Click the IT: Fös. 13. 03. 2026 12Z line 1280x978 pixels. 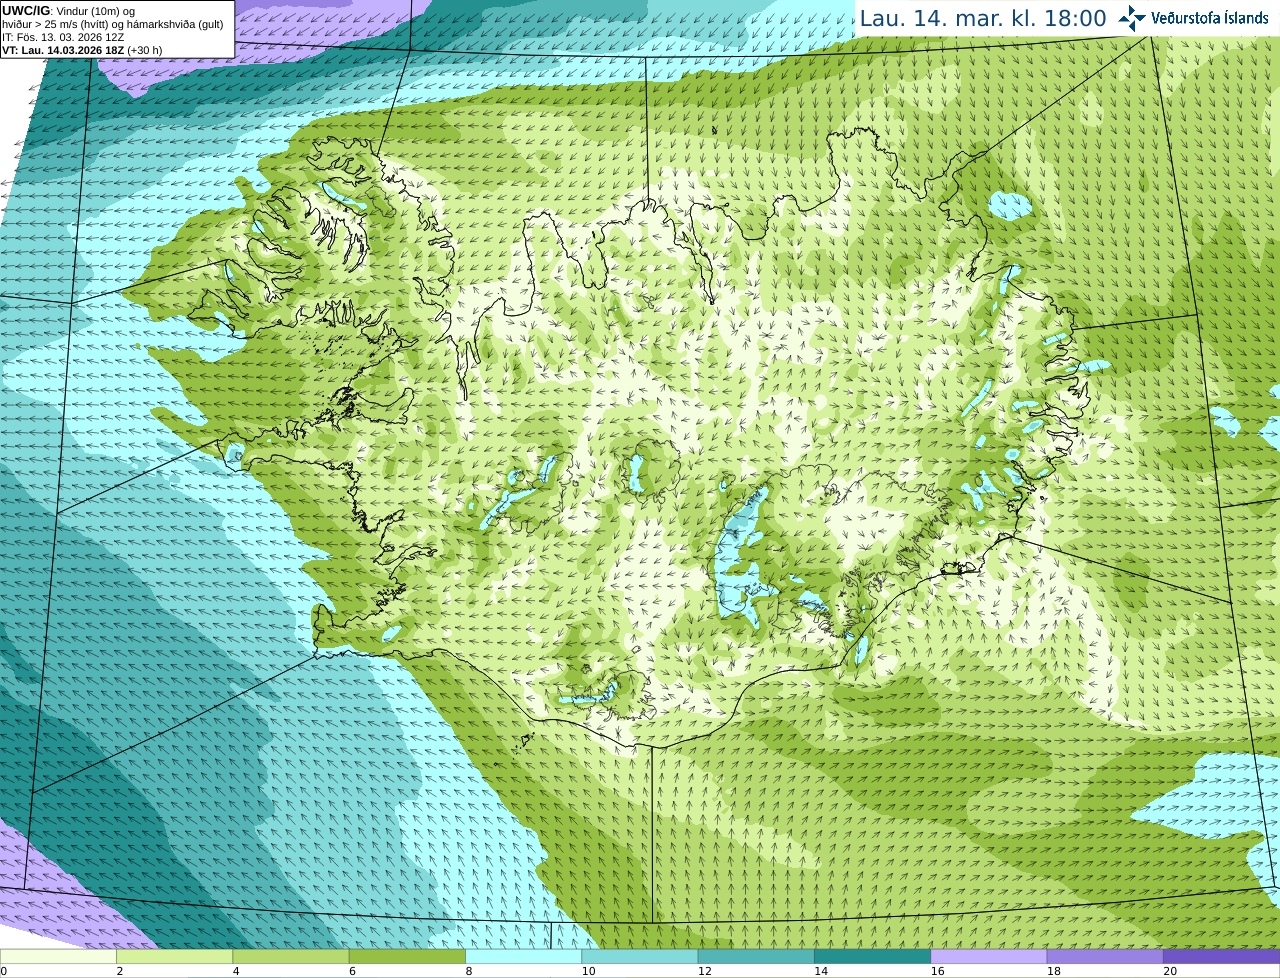63,37
